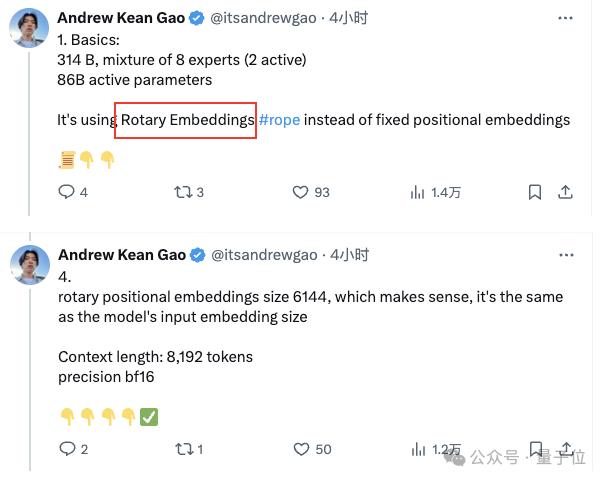Open the #rope hashtag link

point(279,120)
